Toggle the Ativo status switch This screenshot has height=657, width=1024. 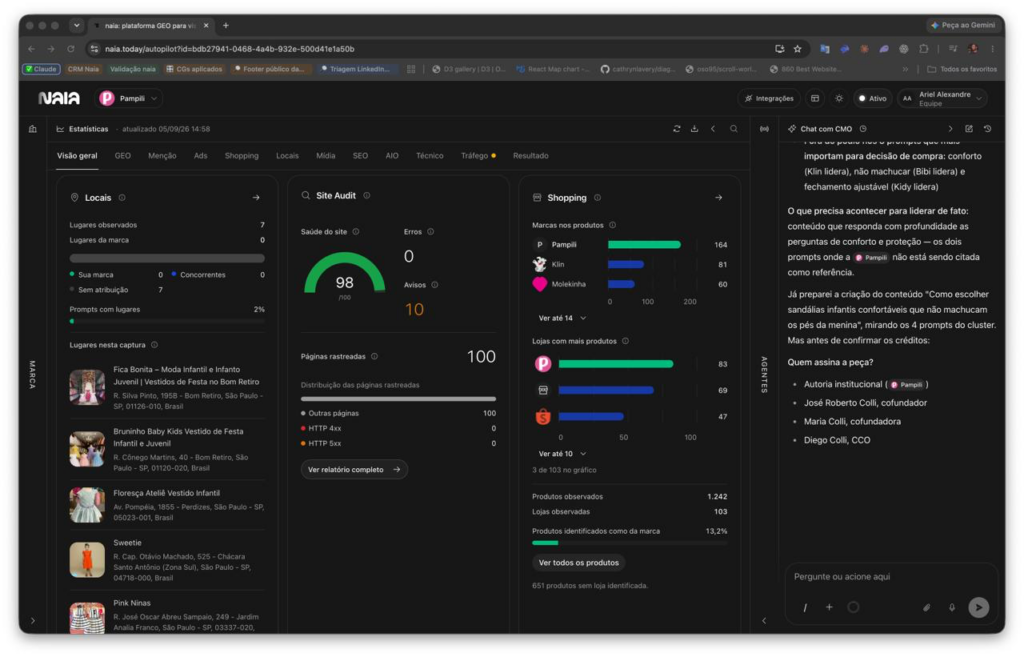tap(872, 99)
